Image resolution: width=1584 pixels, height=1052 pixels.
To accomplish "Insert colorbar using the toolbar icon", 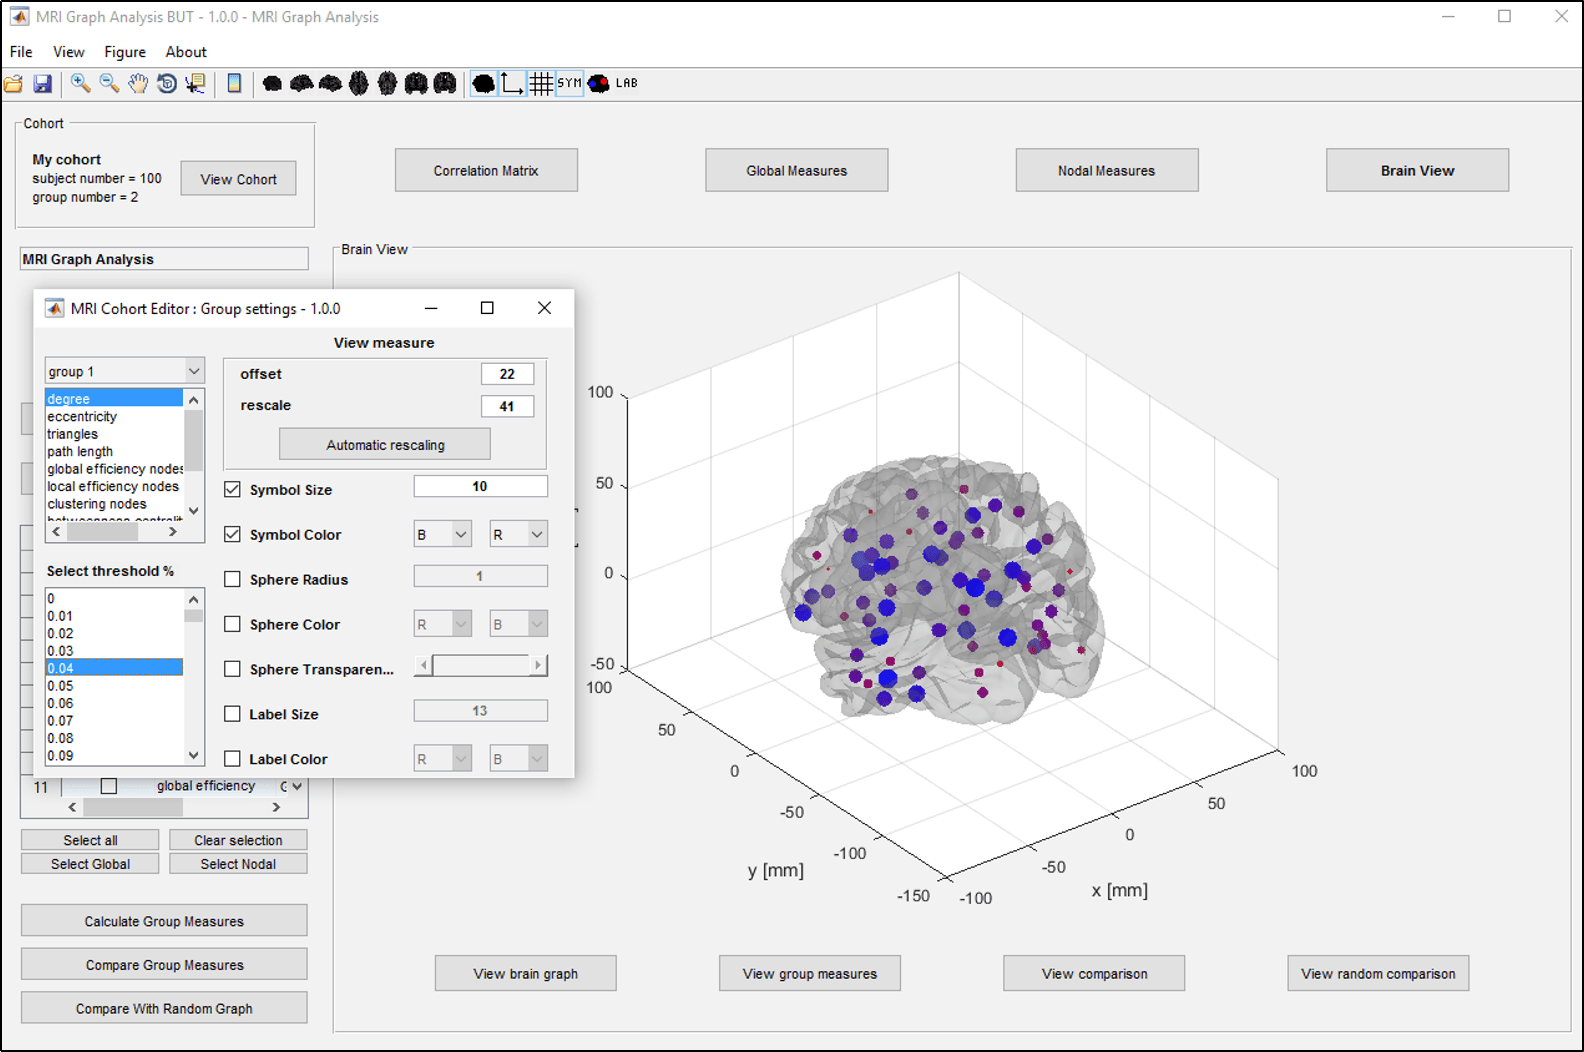I will [234, 84].
